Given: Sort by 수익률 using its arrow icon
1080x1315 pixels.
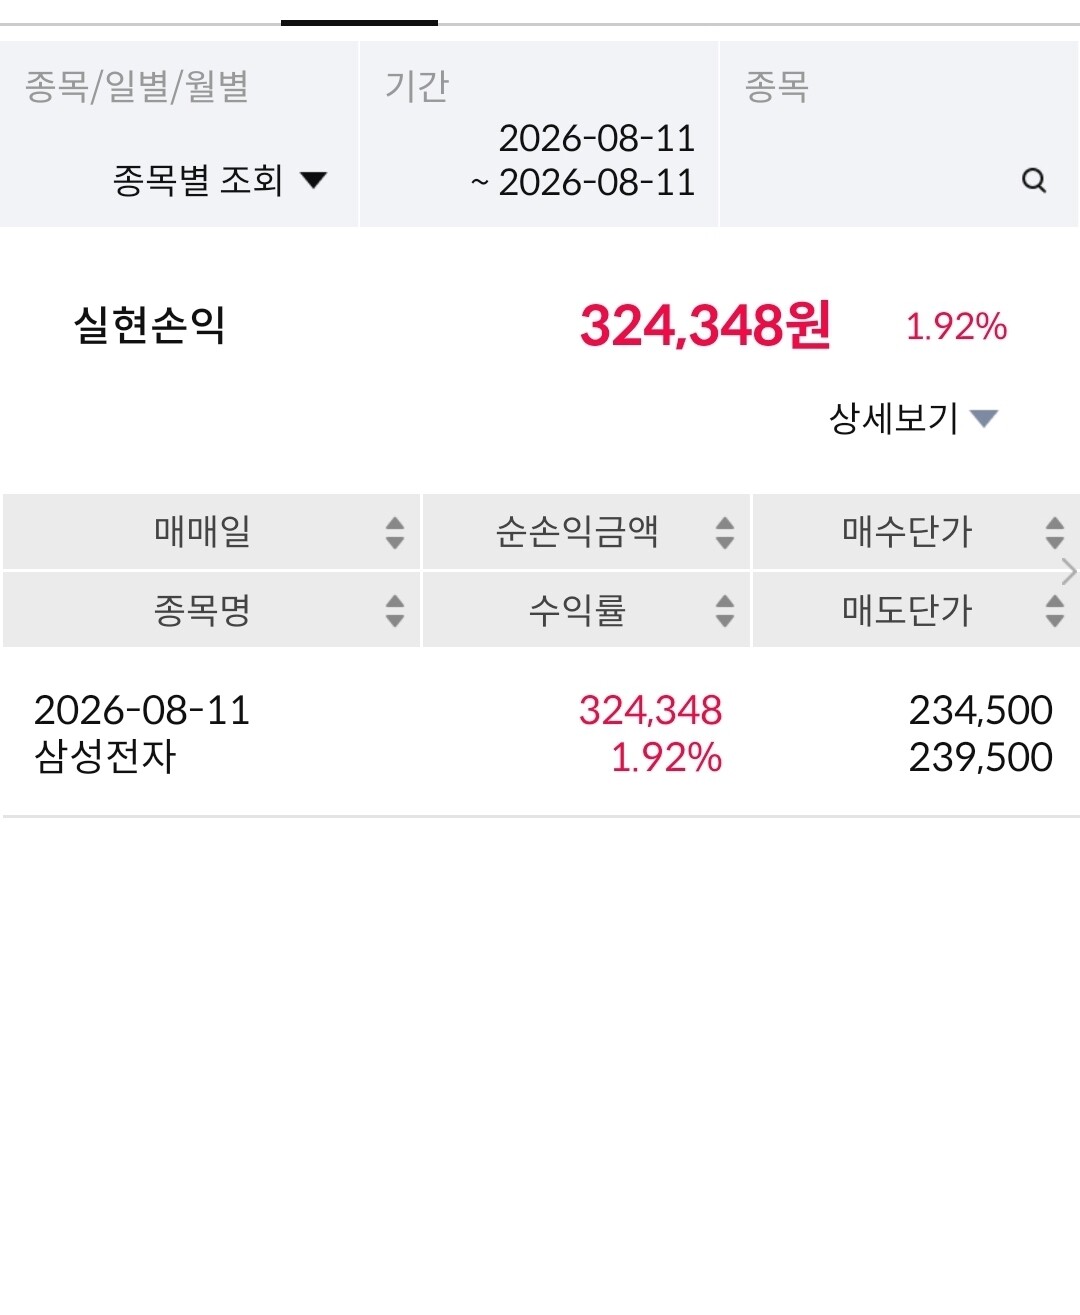Looking at the screenshot, I should [x=725, y=610].
